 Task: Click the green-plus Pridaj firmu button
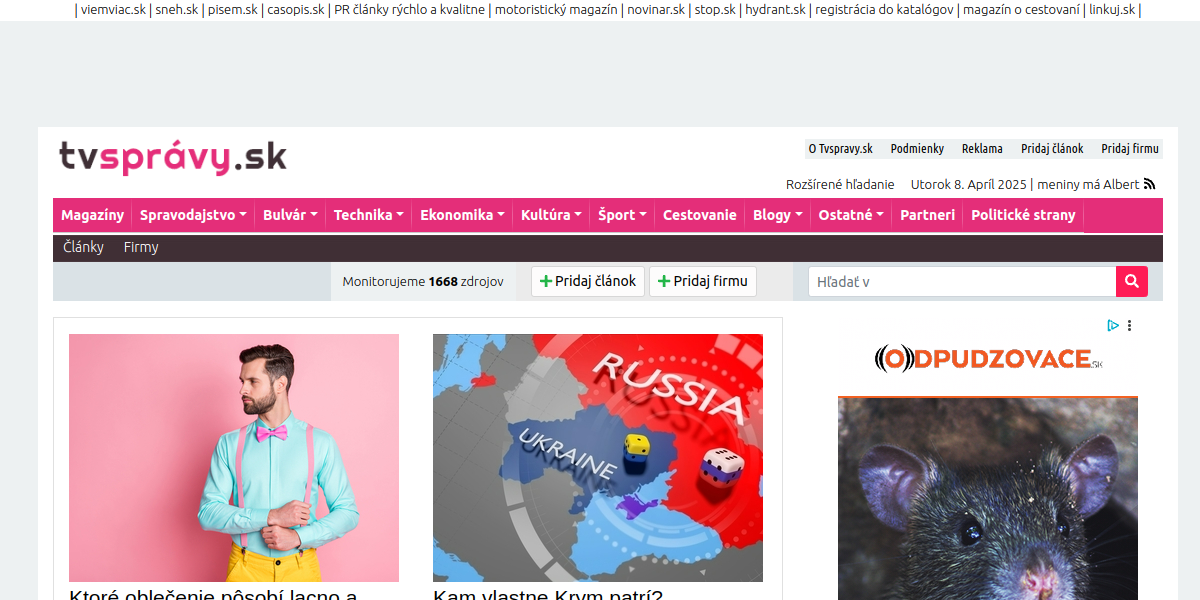(x=703, y=282)
